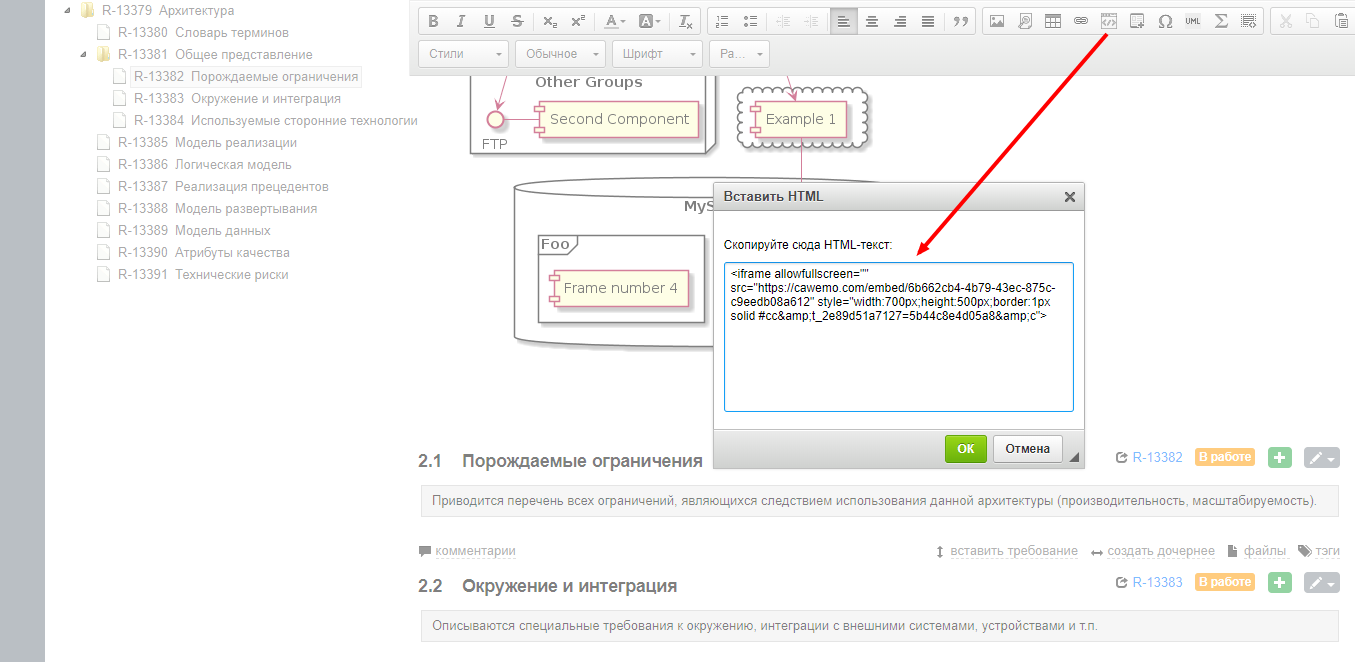This screenshot has height=662, width=1355.
Task: Open Ра... size dropdown
Action: click(x=739, y=54)
